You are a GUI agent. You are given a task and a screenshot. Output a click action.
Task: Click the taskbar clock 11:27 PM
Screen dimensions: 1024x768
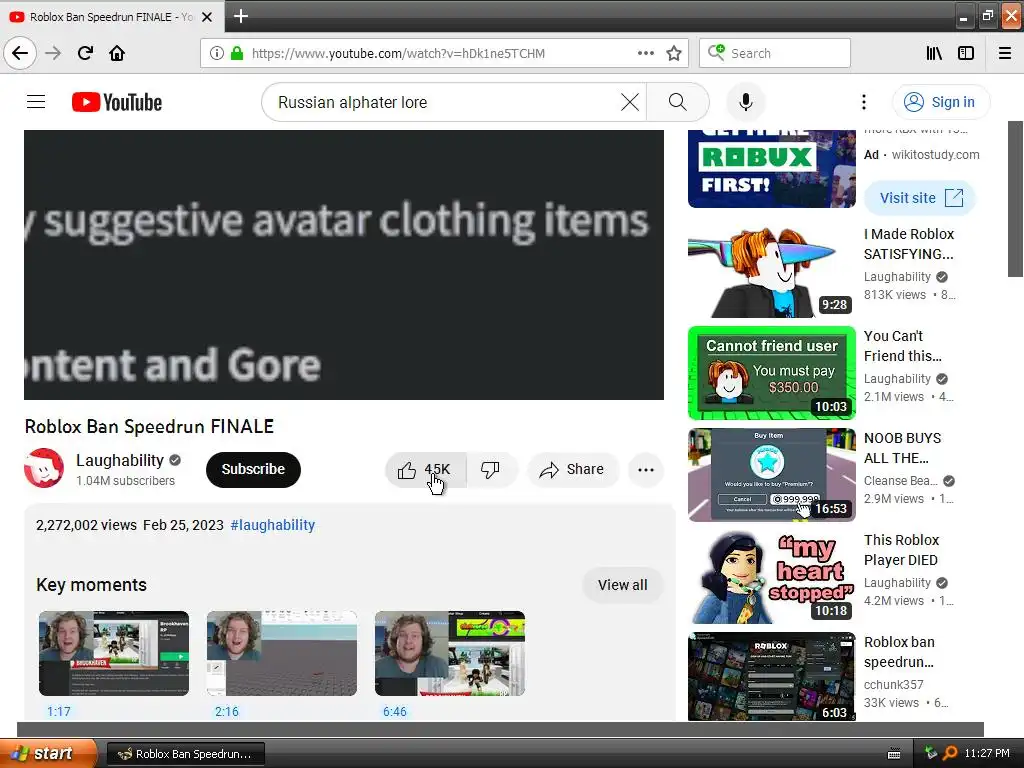tap(987, 753)
